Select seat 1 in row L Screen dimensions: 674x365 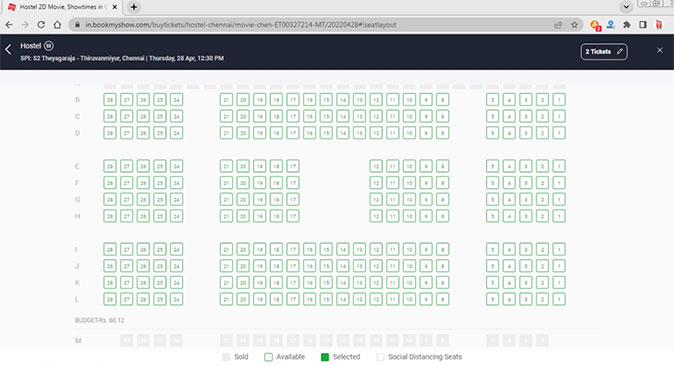point(559,299)
